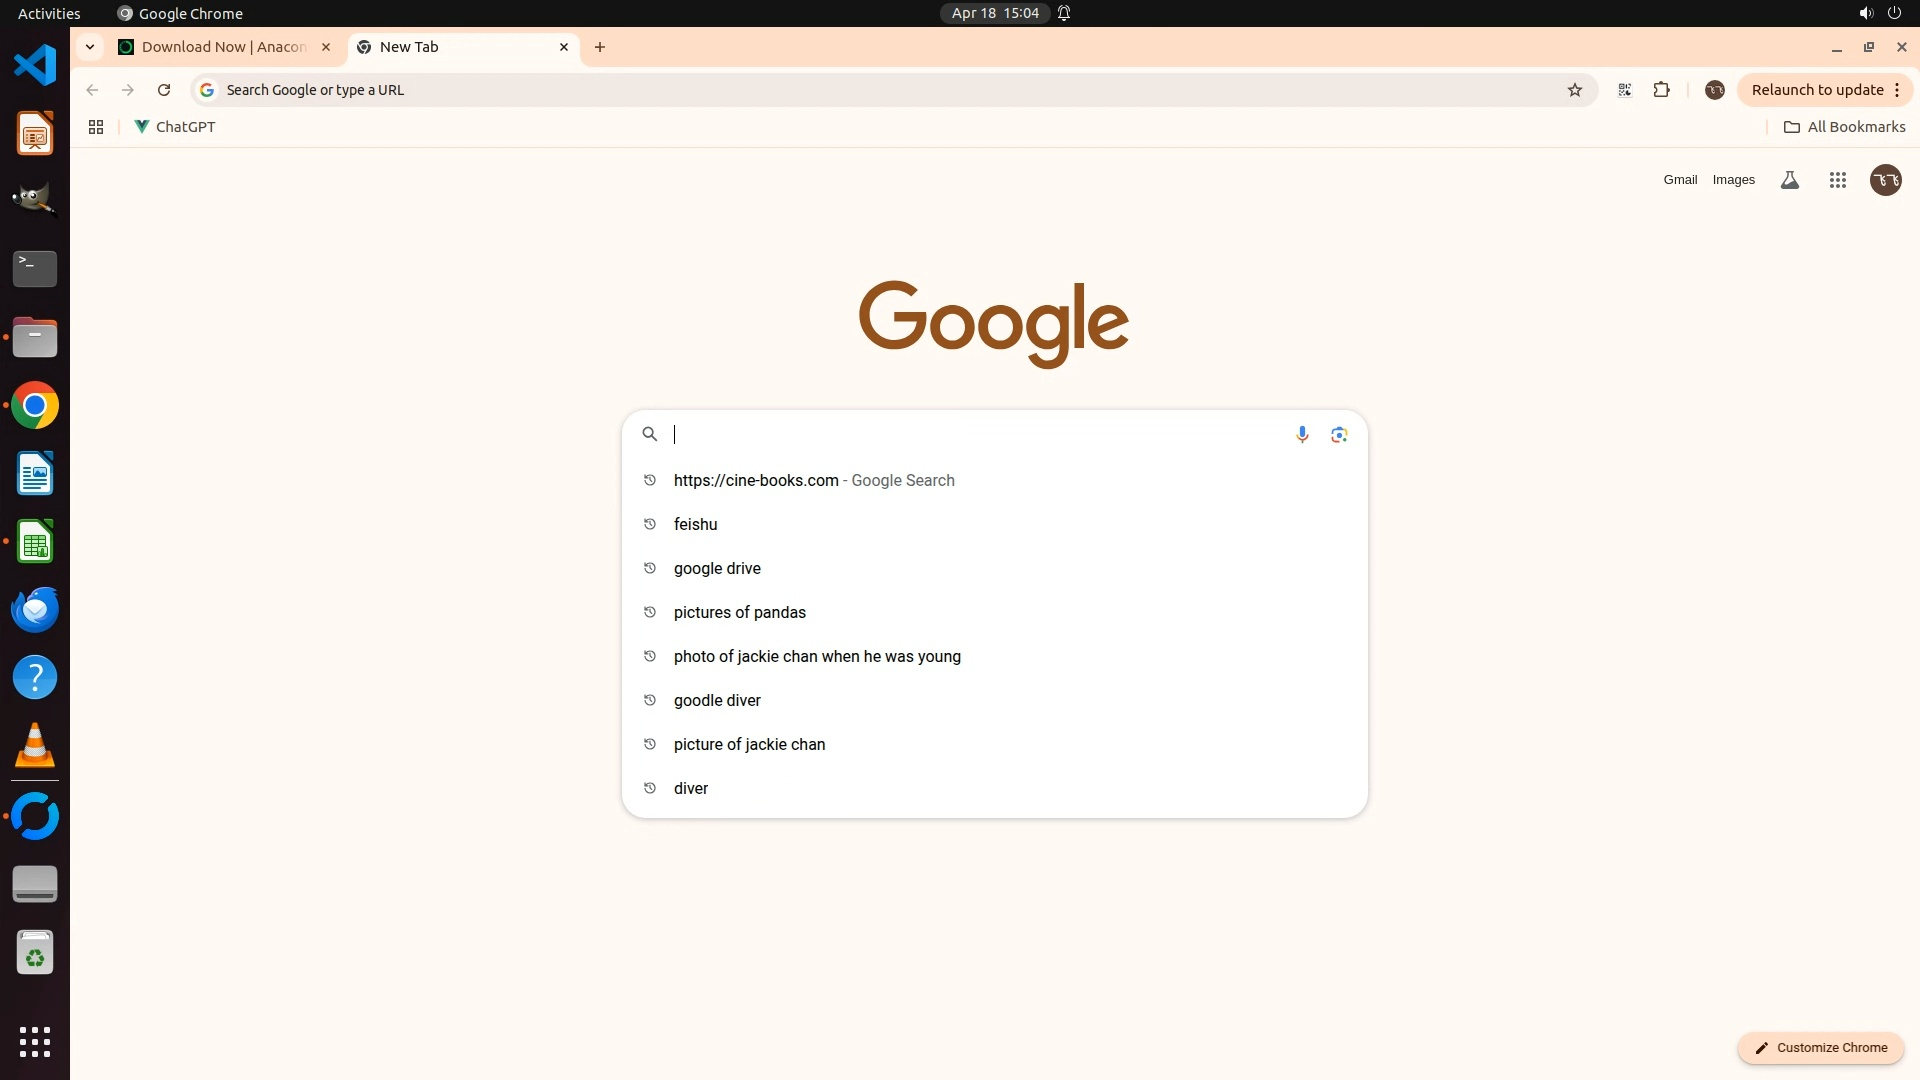This screenshot has height=1080, width=1920.
Task: Open Google apps grid launcher
Action: [1837, 180]
